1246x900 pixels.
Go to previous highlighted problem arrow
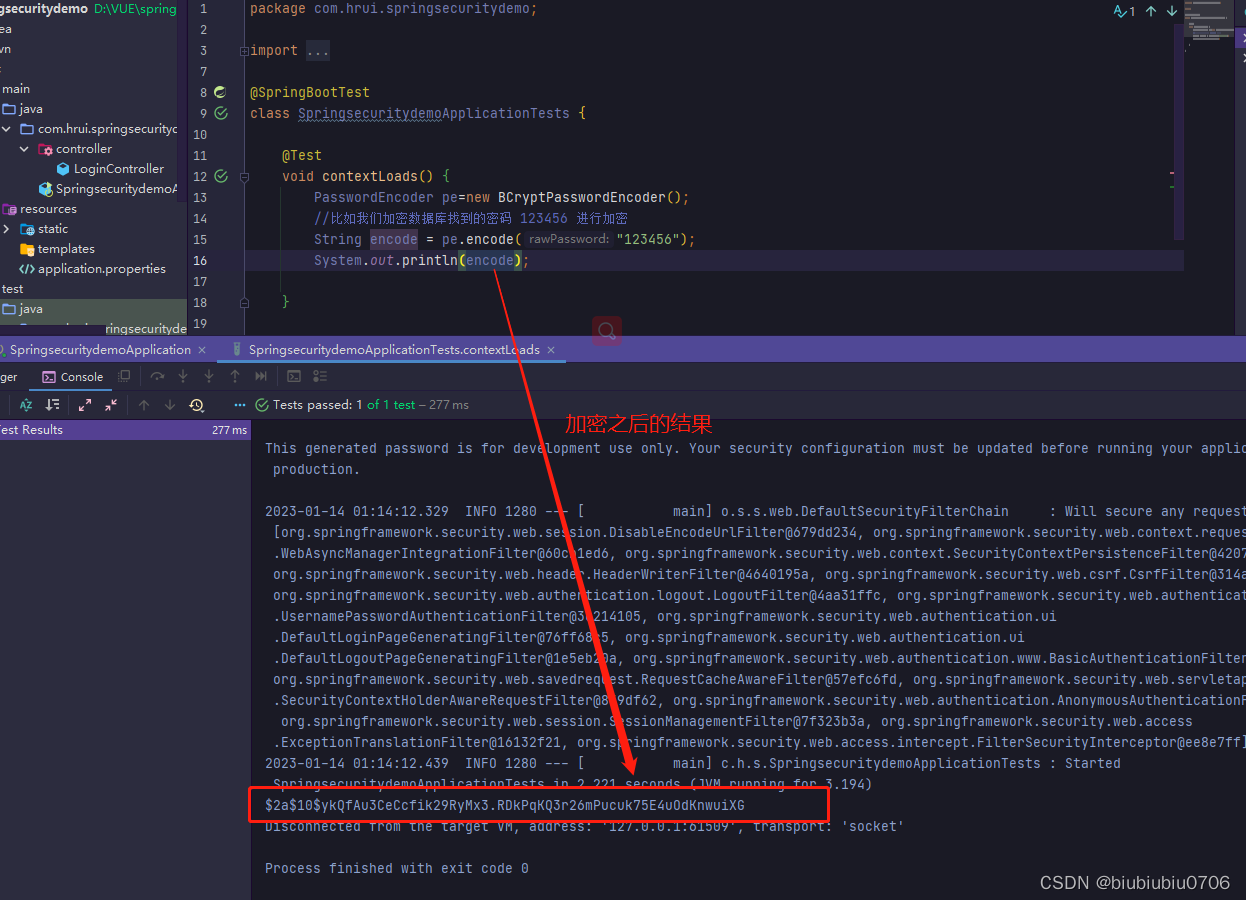(x=1151, y=11)
